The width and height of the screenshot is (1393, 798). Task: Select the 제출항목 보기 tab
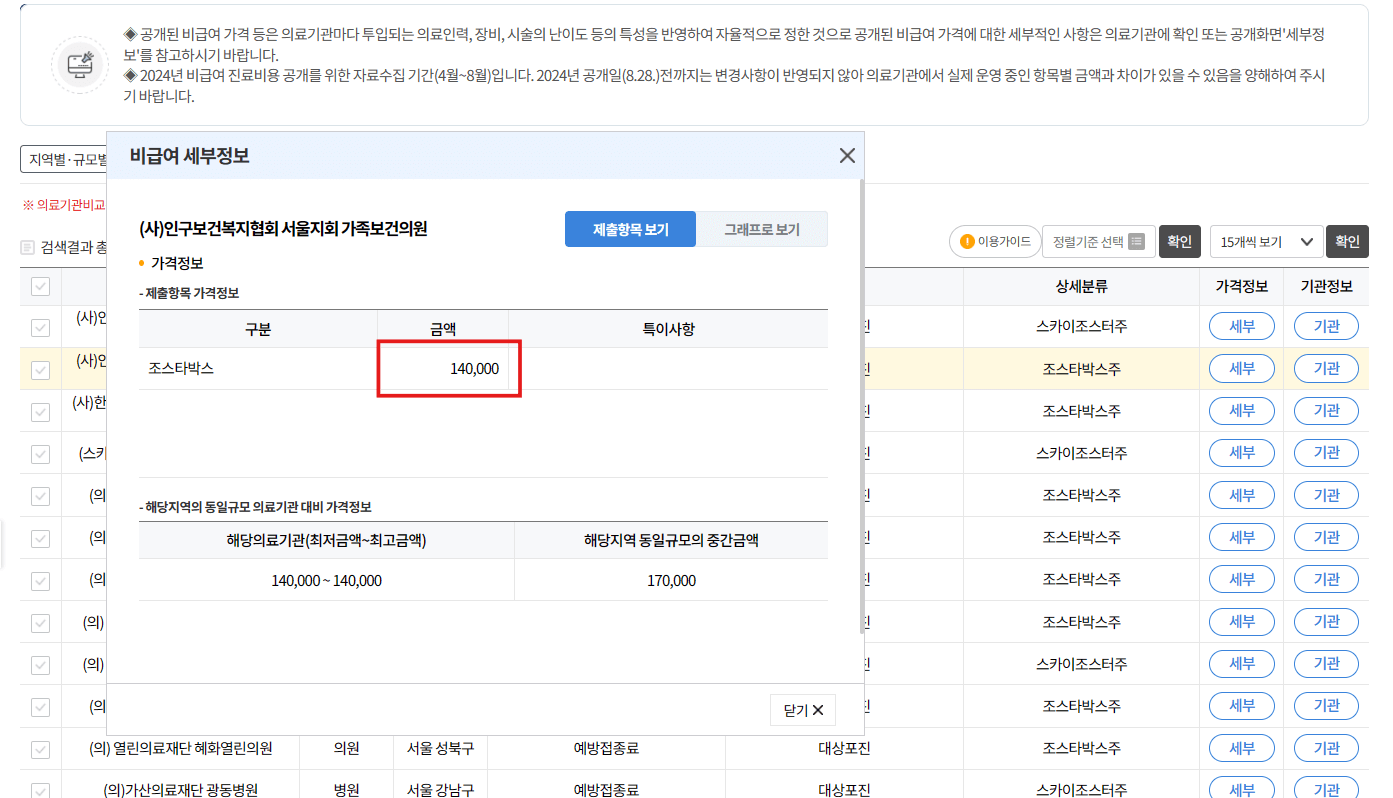630,229
